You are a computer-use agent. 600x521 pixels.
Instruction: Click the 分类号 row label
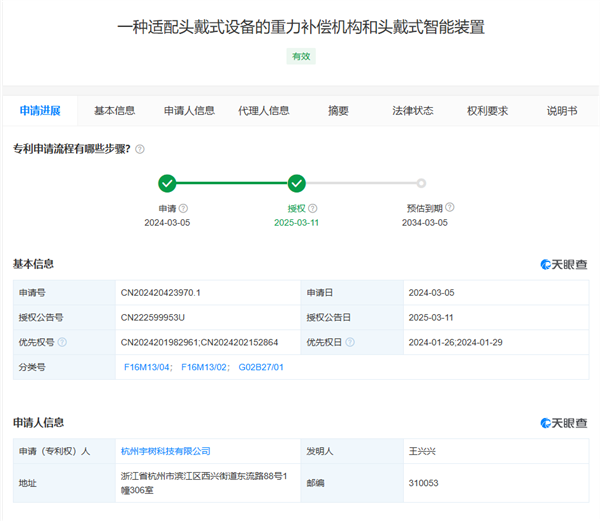click(32, 367)
